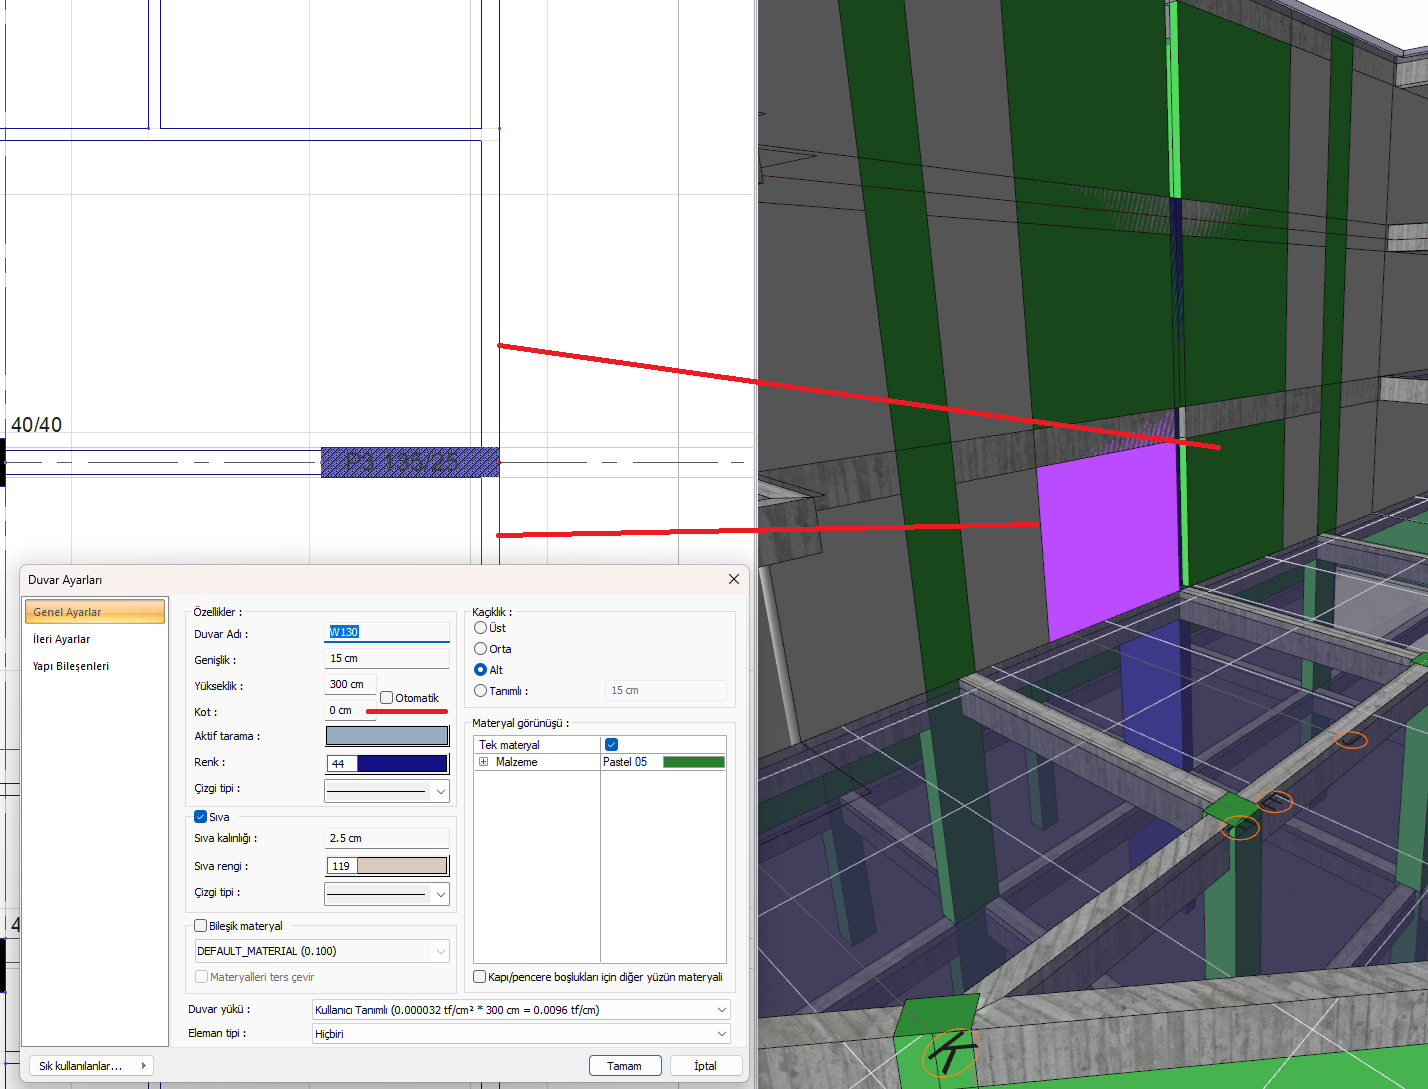1428x1089 pixels.
Task: Select the Tanımlı kaçıklık option
Action: pos(481,691)
